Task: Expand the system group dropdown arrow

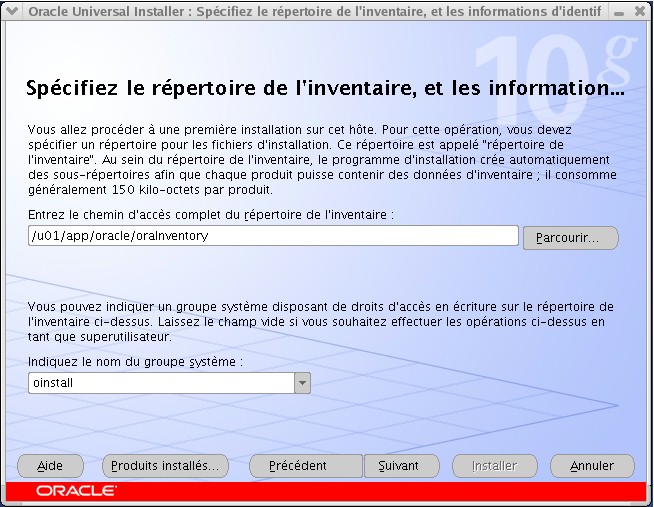Action: pos(302,383)
